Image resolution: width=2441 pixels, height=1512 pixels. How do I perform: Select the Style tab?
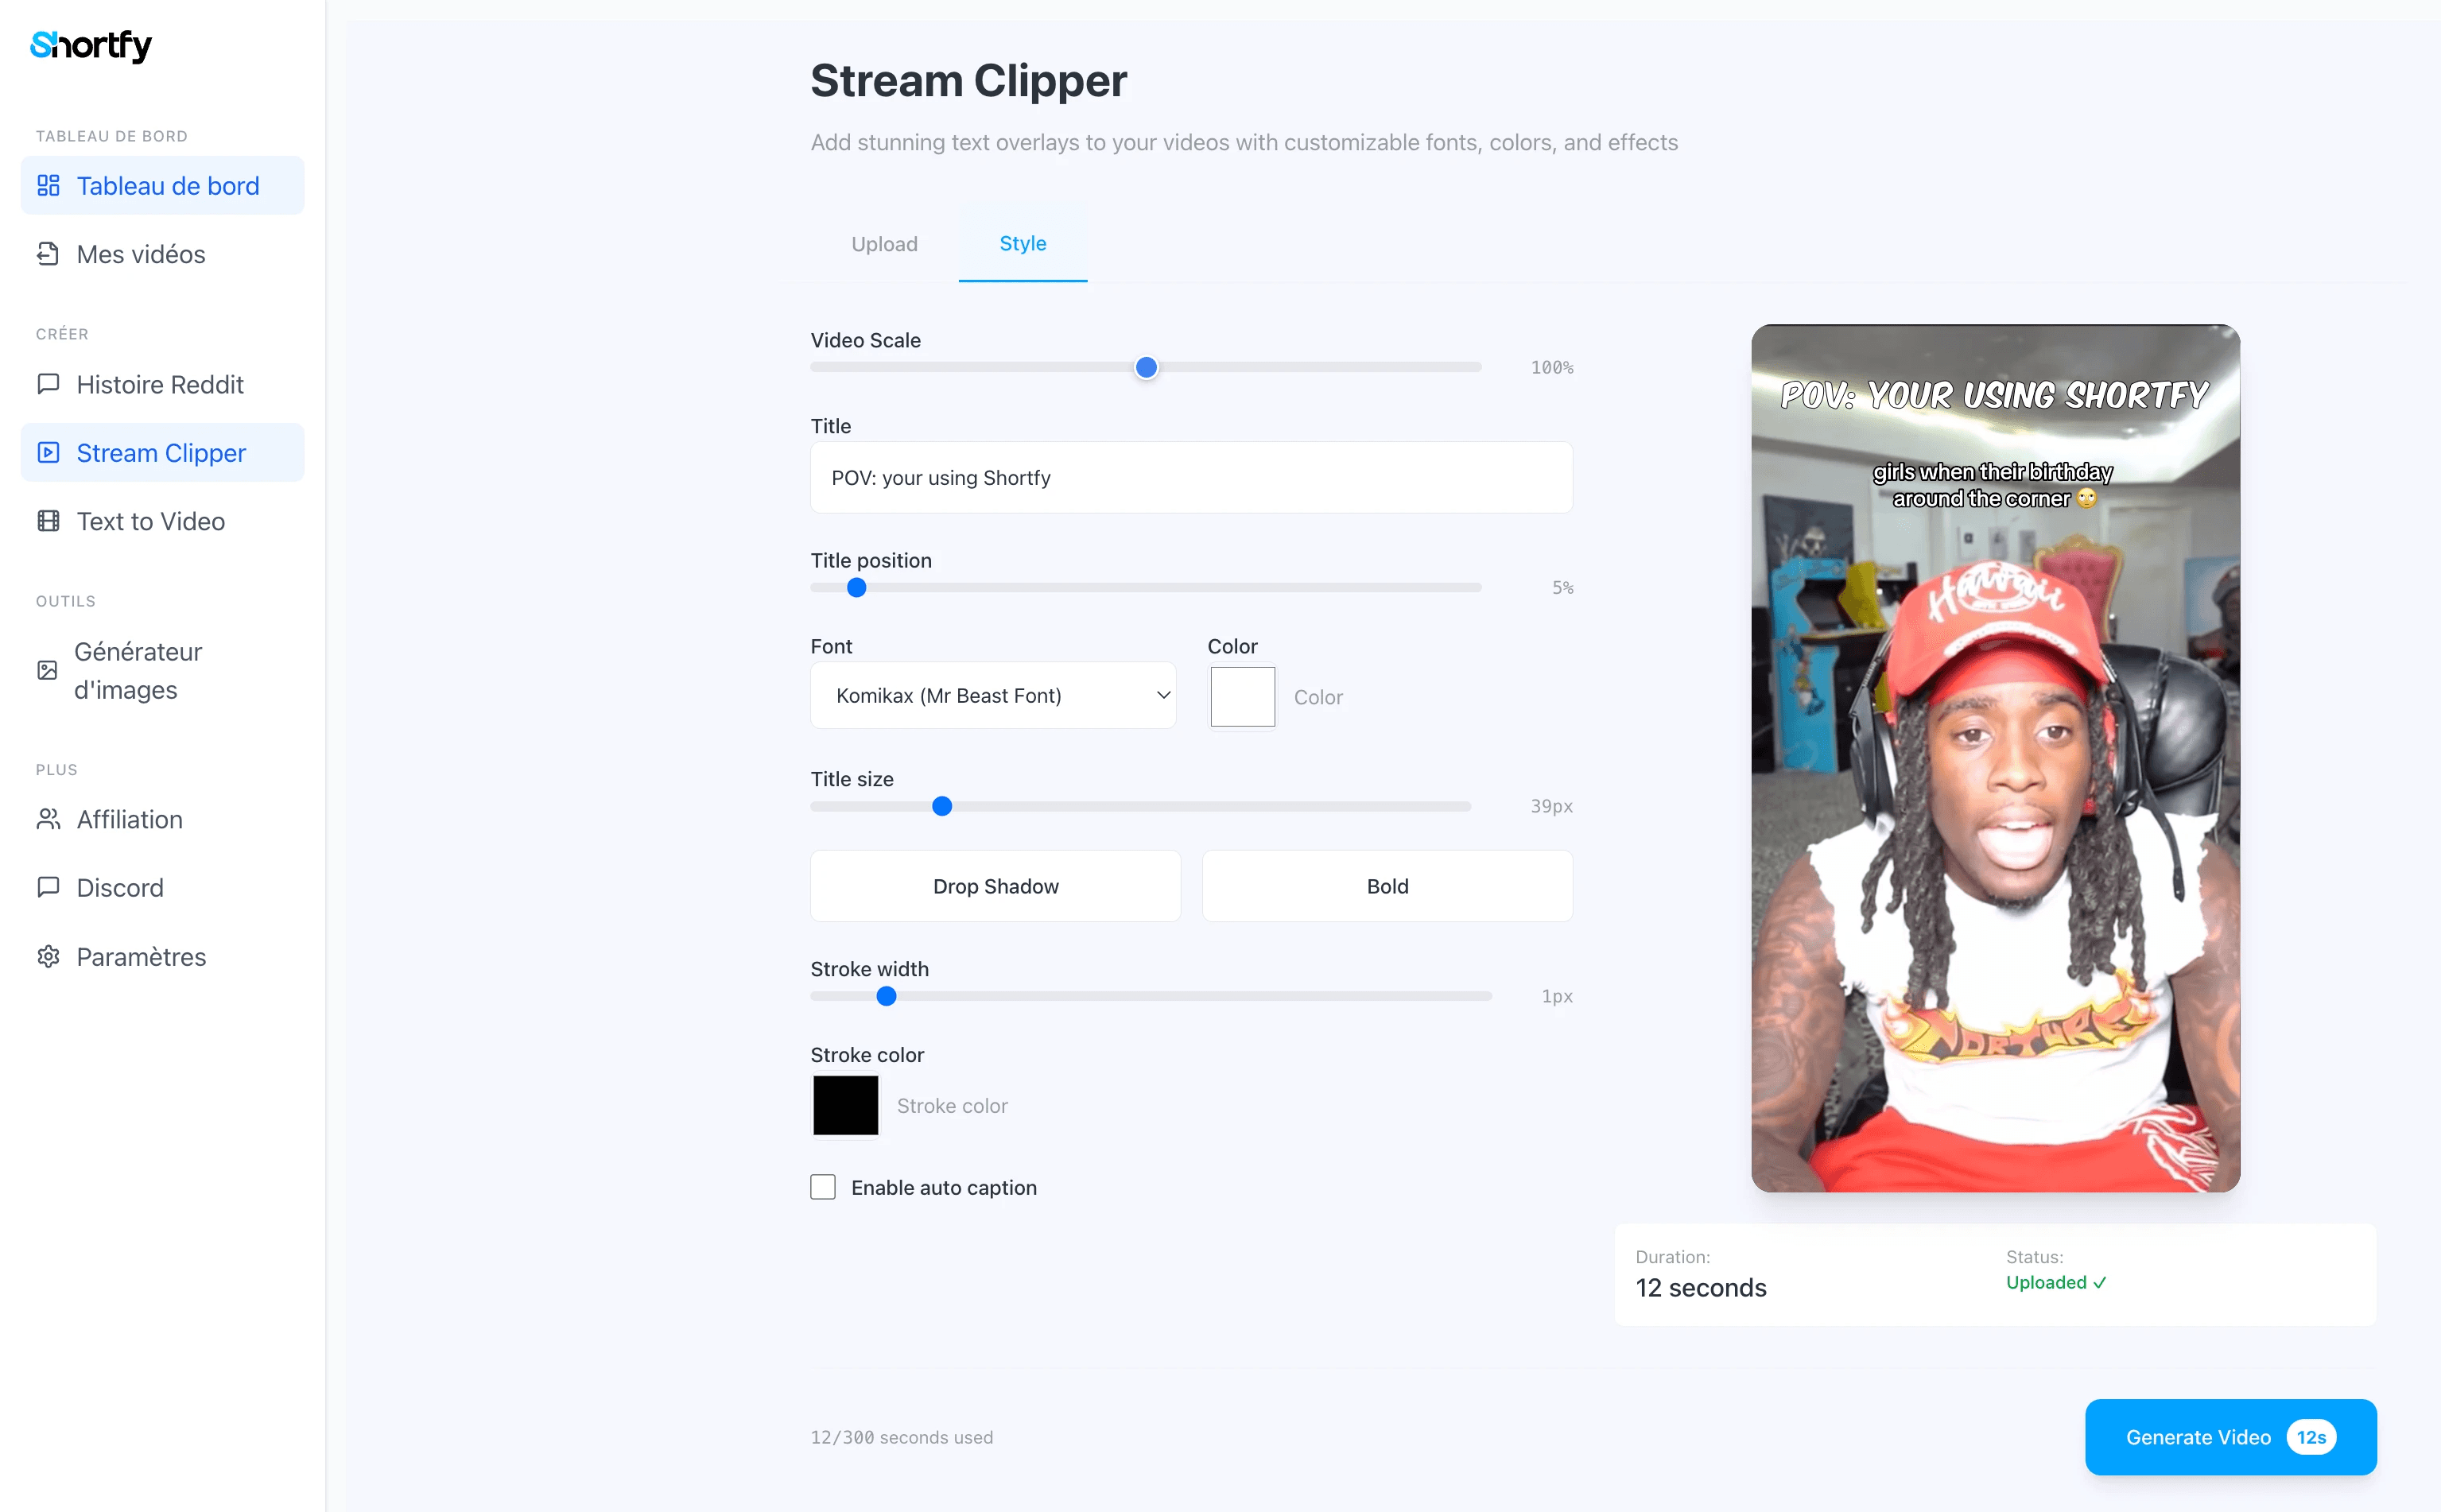point(1022,243)
